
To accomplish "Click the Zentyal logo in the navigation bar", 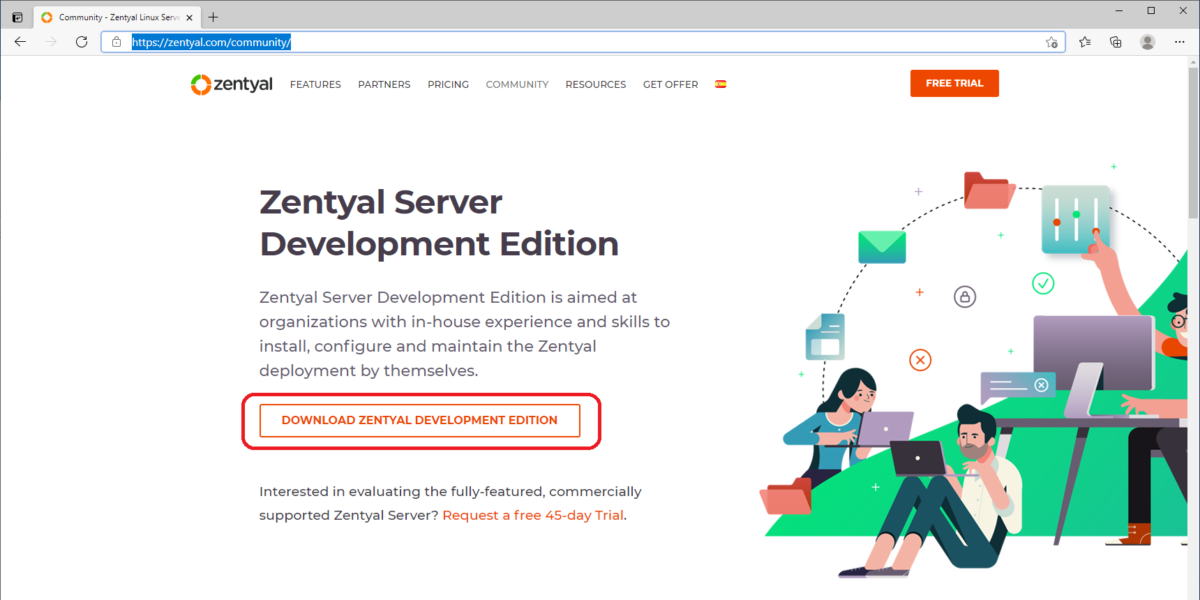I will pos(231,84).
